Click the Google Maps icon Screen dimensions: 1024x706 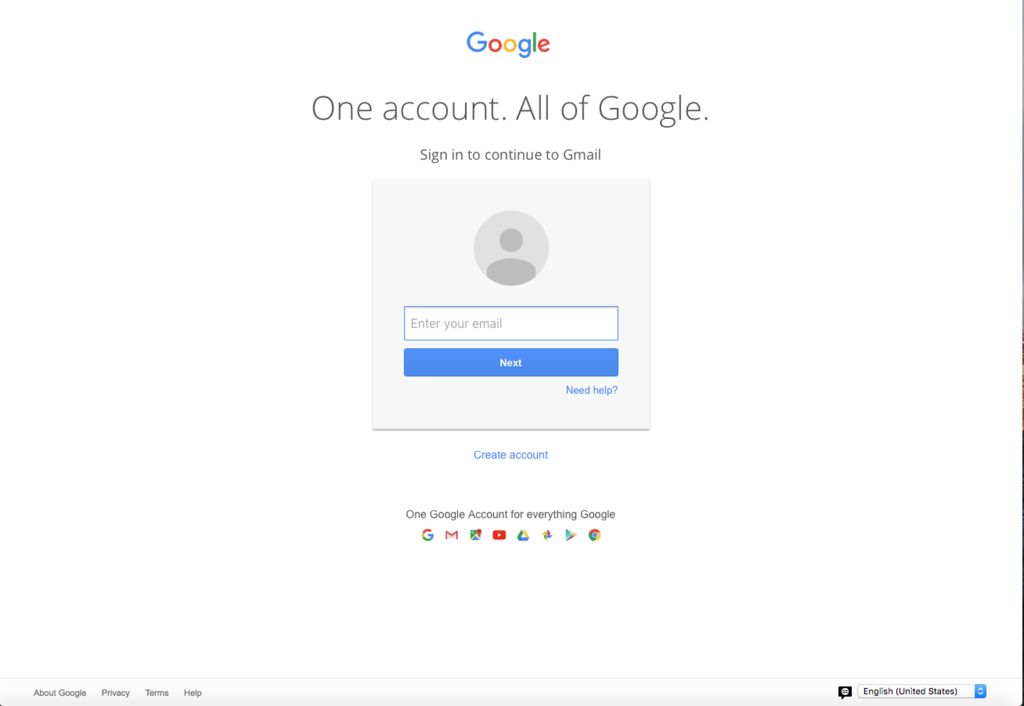click(x=475, y=535)
